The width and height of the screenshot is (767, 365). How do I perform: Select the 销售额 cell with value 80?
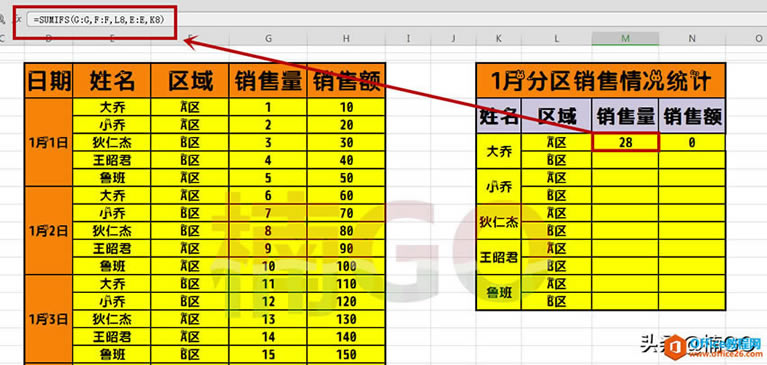pyautogui.click(x=346, y=230)
